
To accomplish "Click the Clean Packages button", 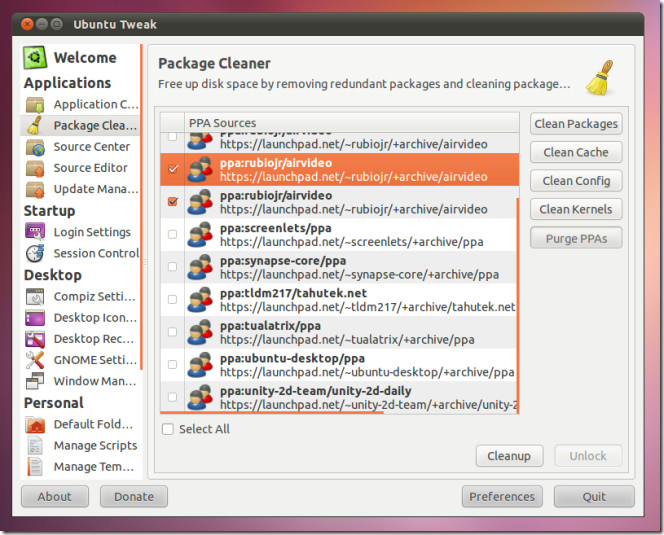I will (576, 124).
